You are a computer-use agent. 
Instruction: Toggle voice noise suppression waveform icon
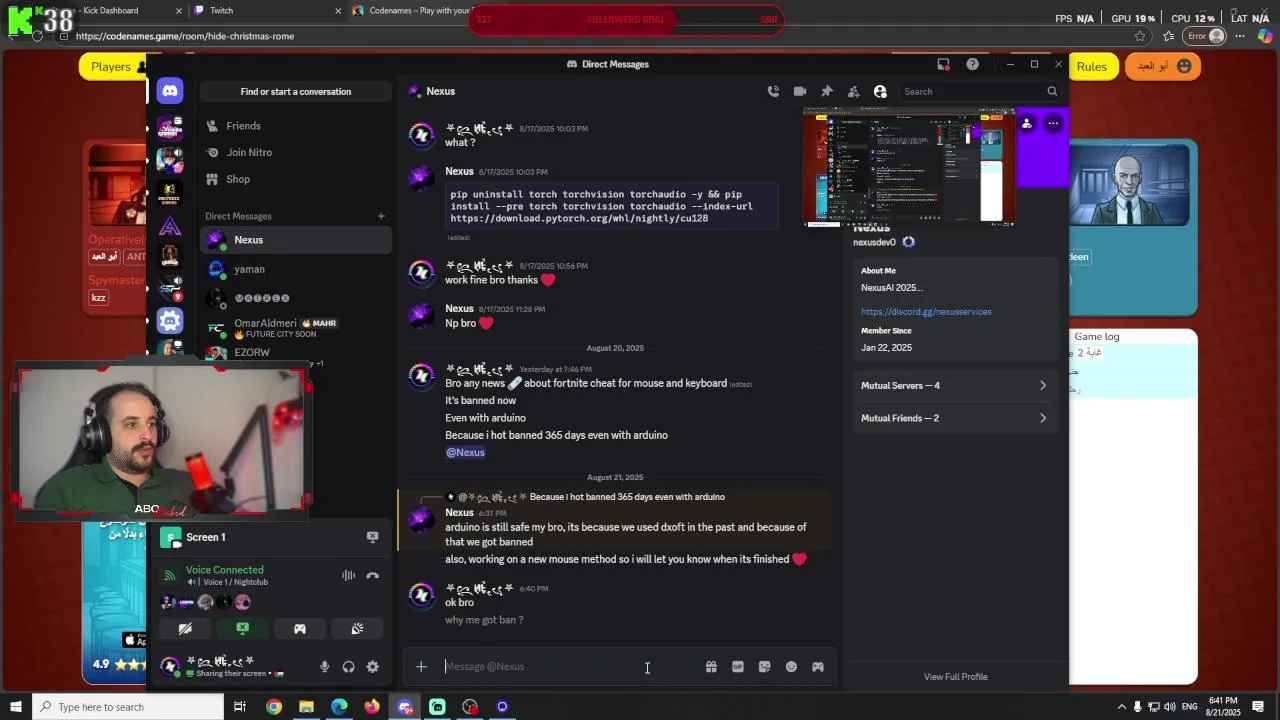tap(348, 575)
